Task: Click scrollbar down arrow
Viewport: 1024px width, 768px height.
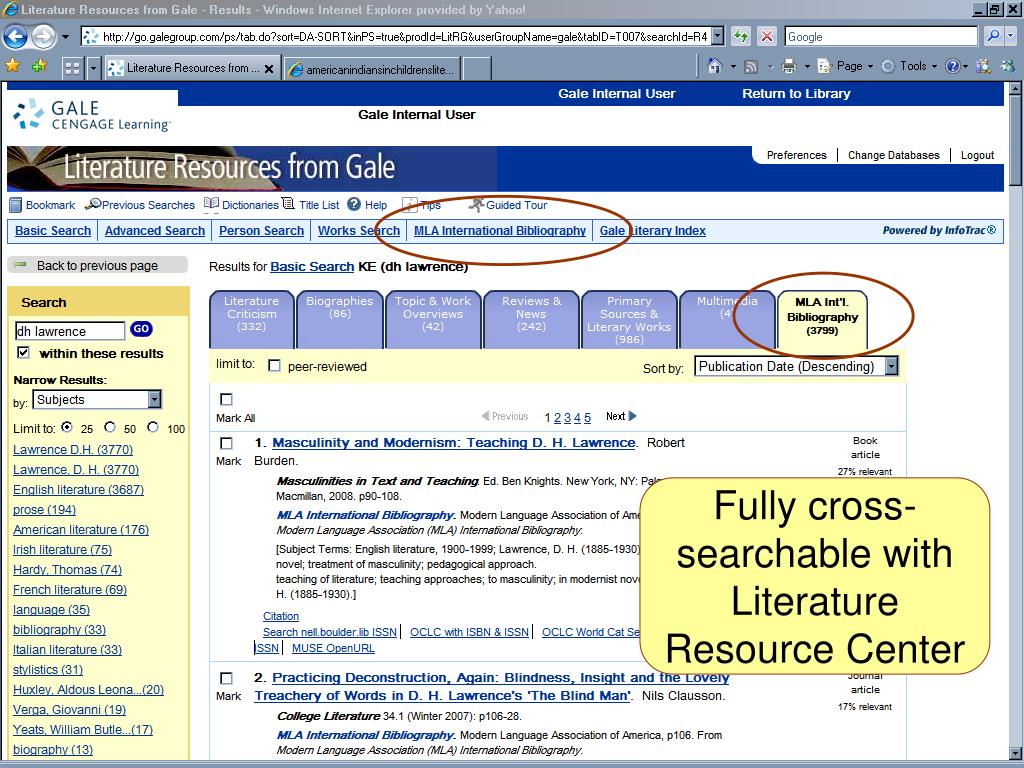Action: tap(1014, 753)
